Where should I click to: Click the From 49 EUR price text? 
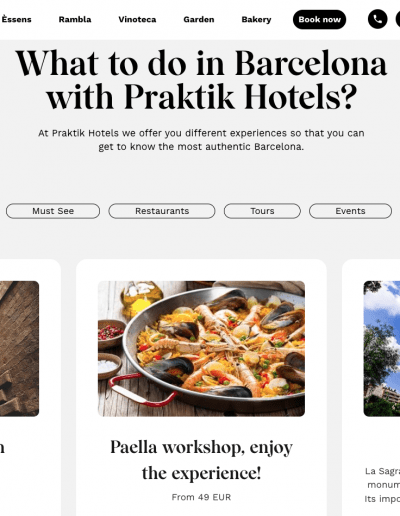201,497
